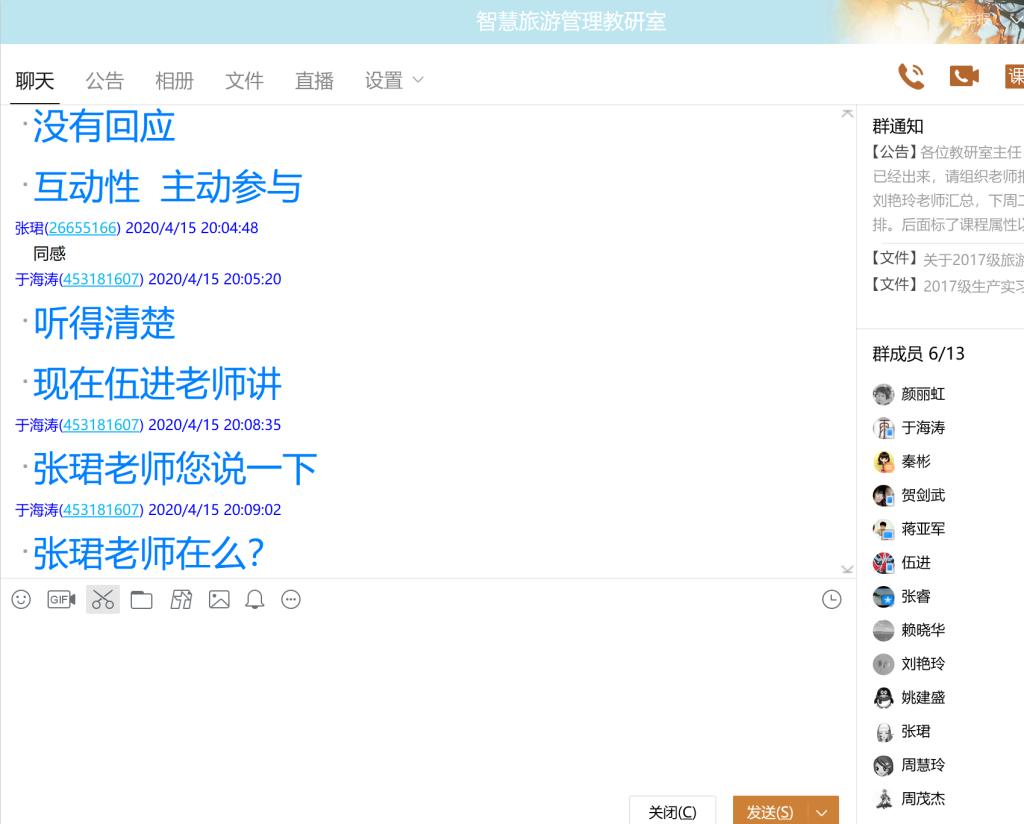The image size is (1024, 824).
Task: Open the emoji picker
Action: click(x=21, y=600)
